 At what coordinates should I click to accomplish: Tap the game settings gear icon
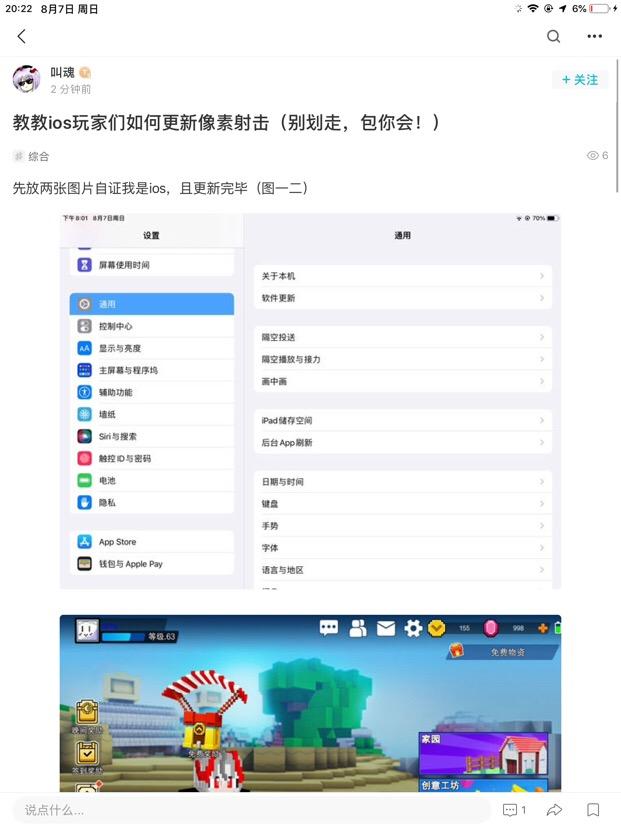click(x=413, y=628)
